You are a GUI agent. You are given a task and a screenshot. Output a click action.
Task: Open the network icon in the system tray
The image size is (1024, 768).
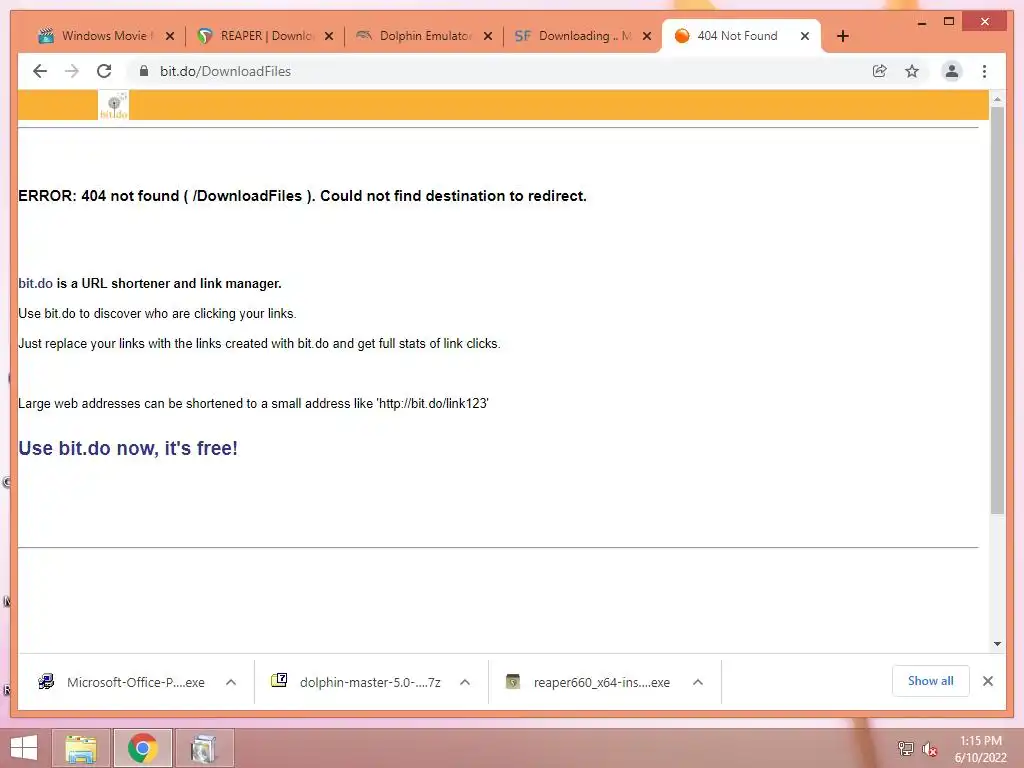click(x=905, y=748)
